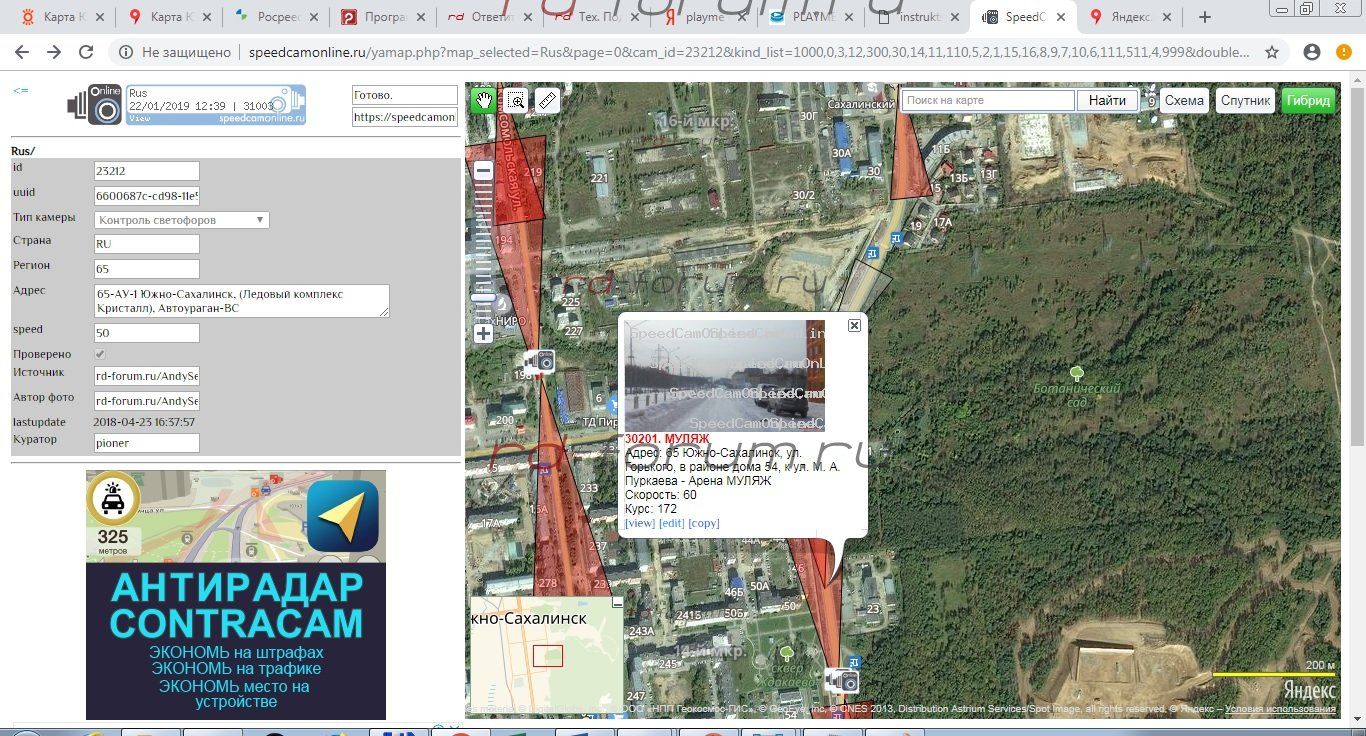Zoom out the map with minus button
The image size is (1366, 736).
click(x=483, y=171)
